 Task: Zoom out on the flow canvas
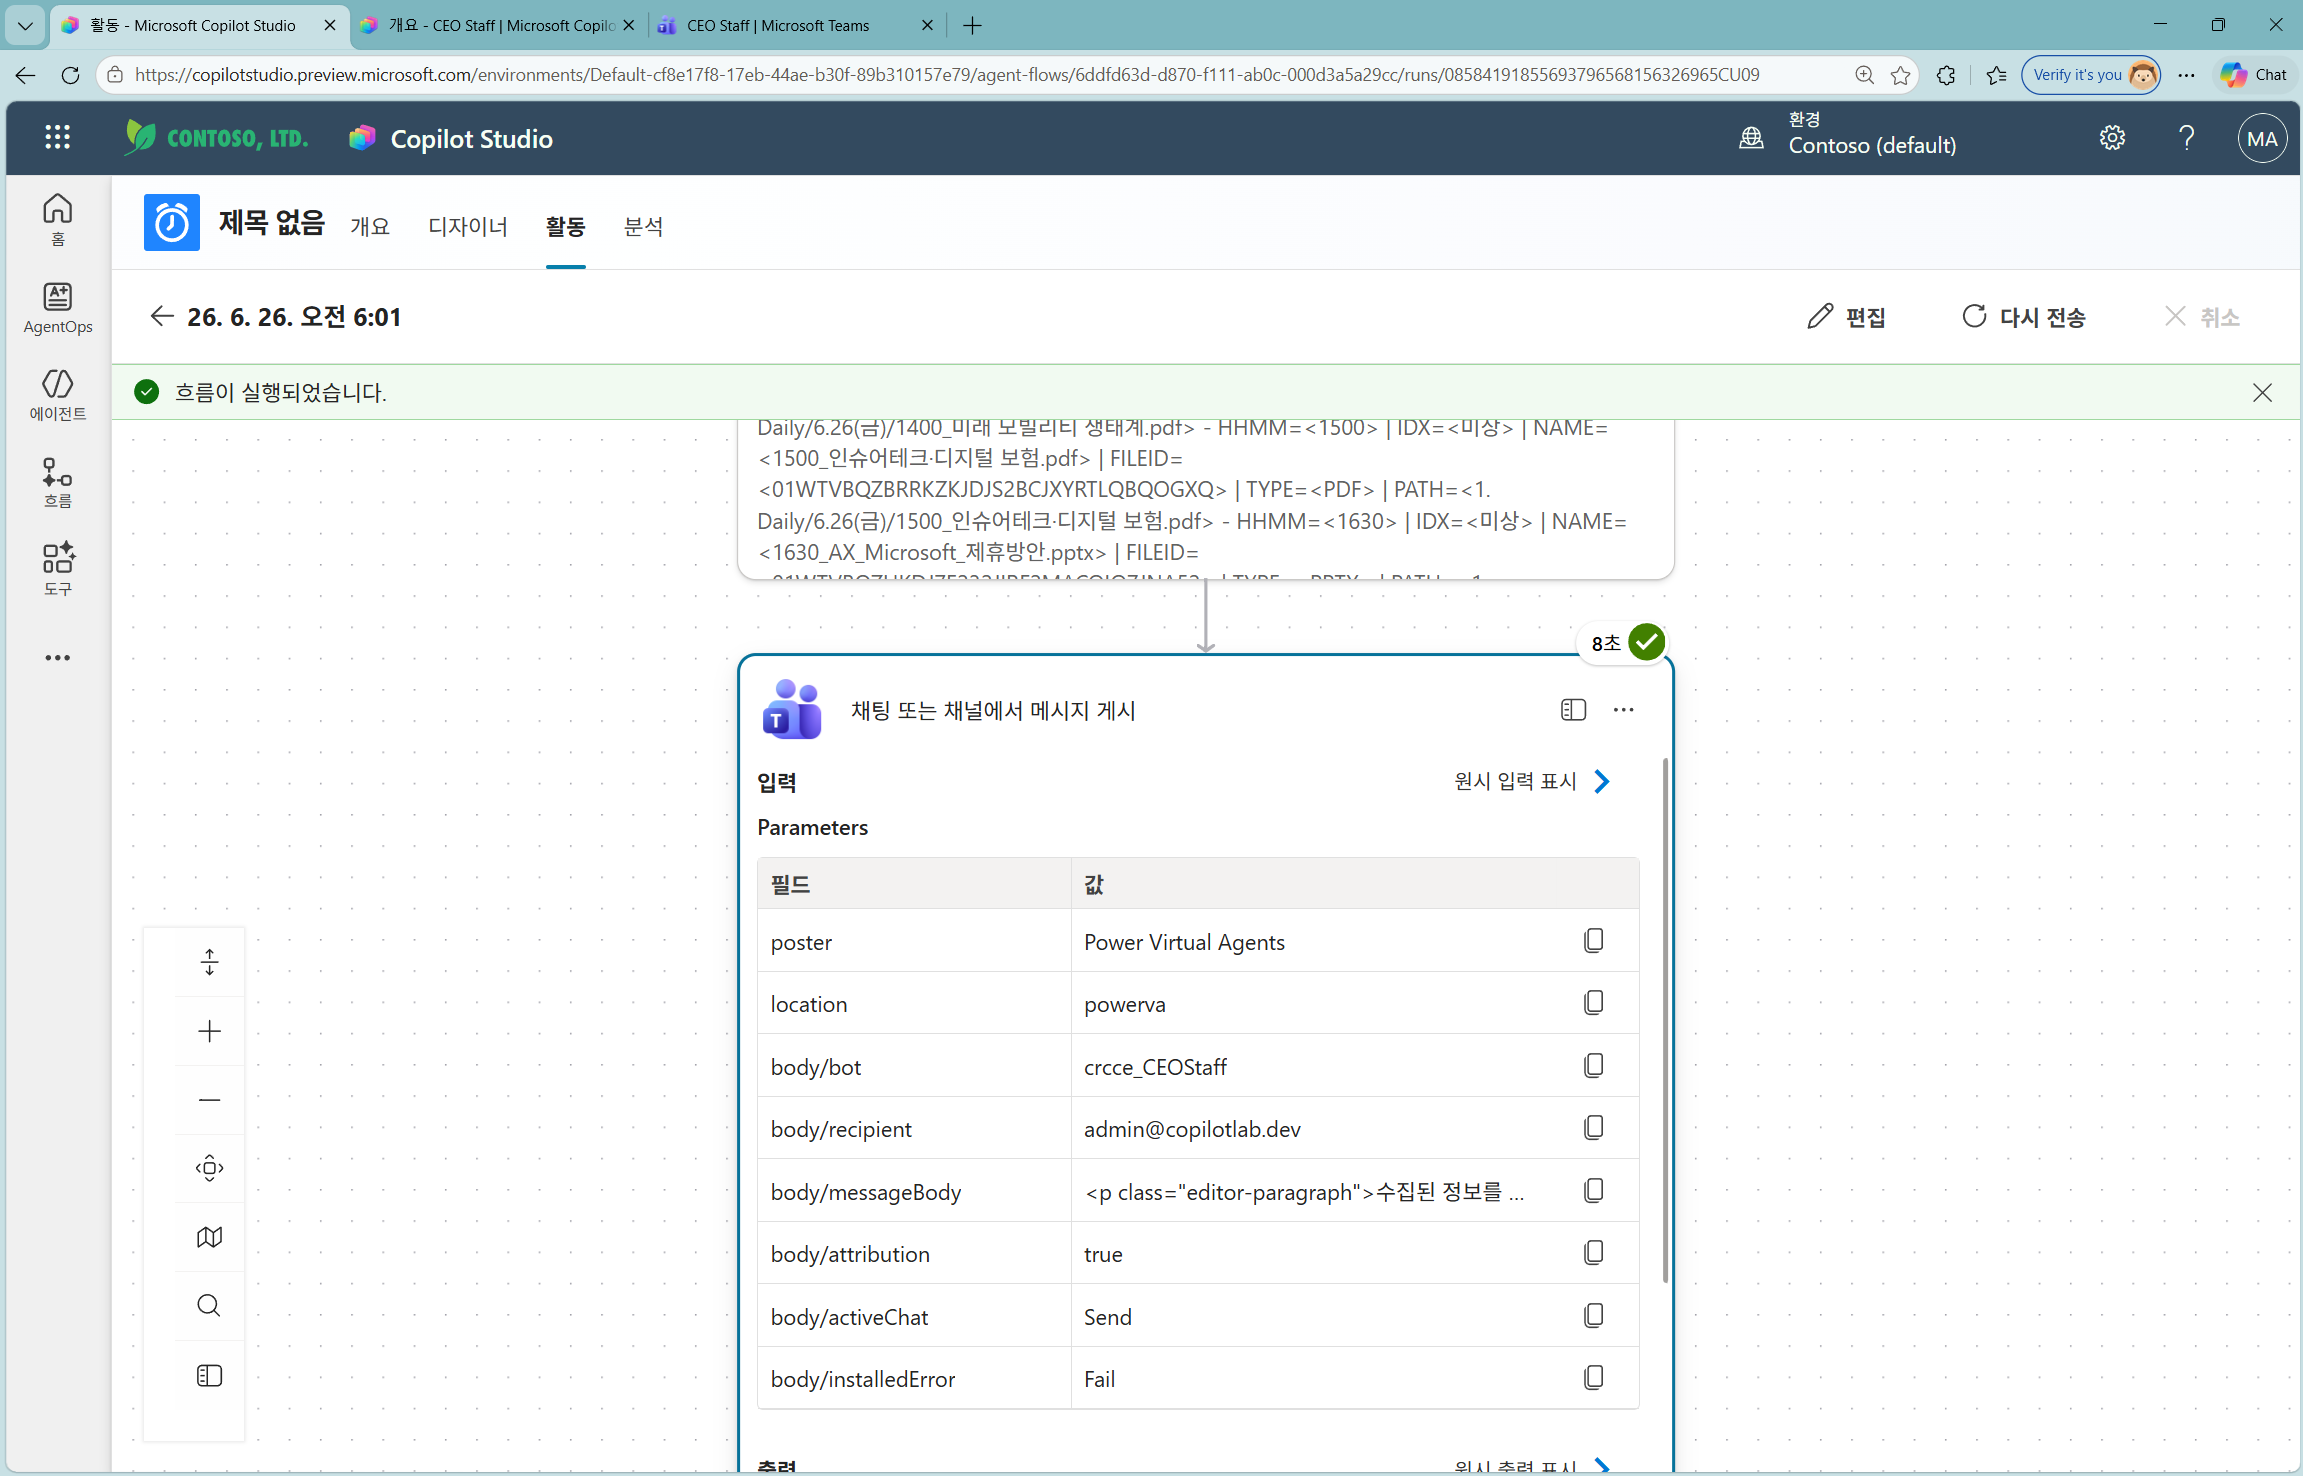tap(209, 1100)
